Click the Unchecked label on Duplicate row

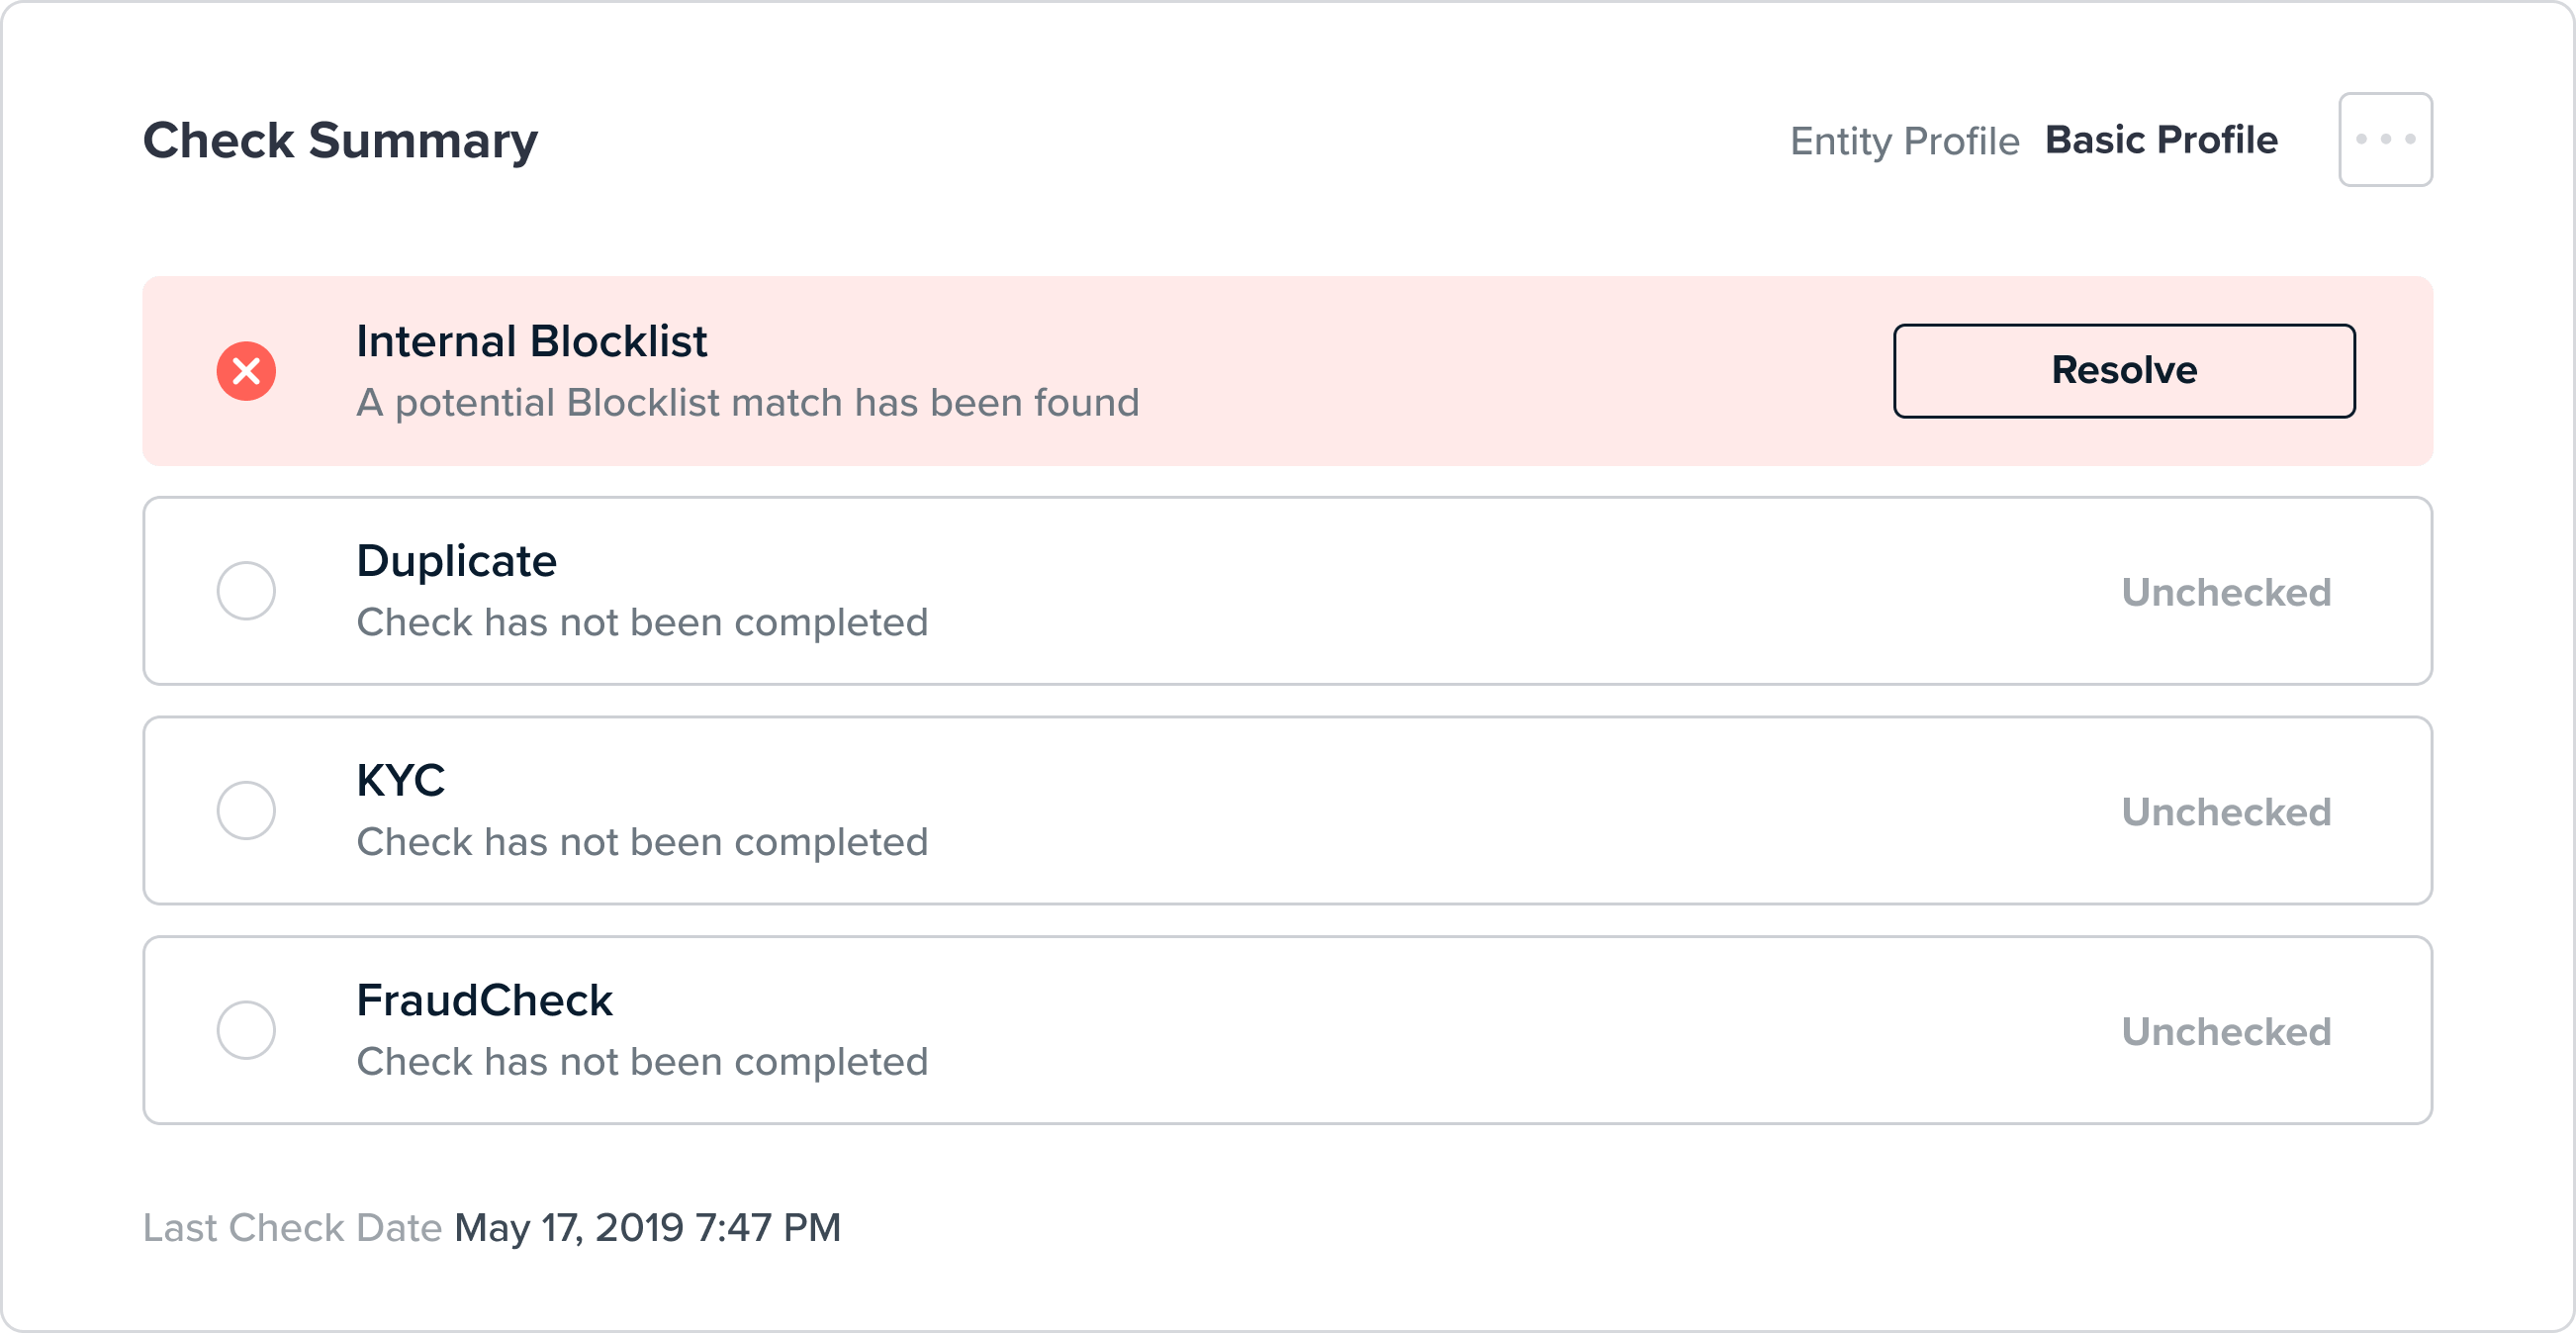click(2225, 592)
